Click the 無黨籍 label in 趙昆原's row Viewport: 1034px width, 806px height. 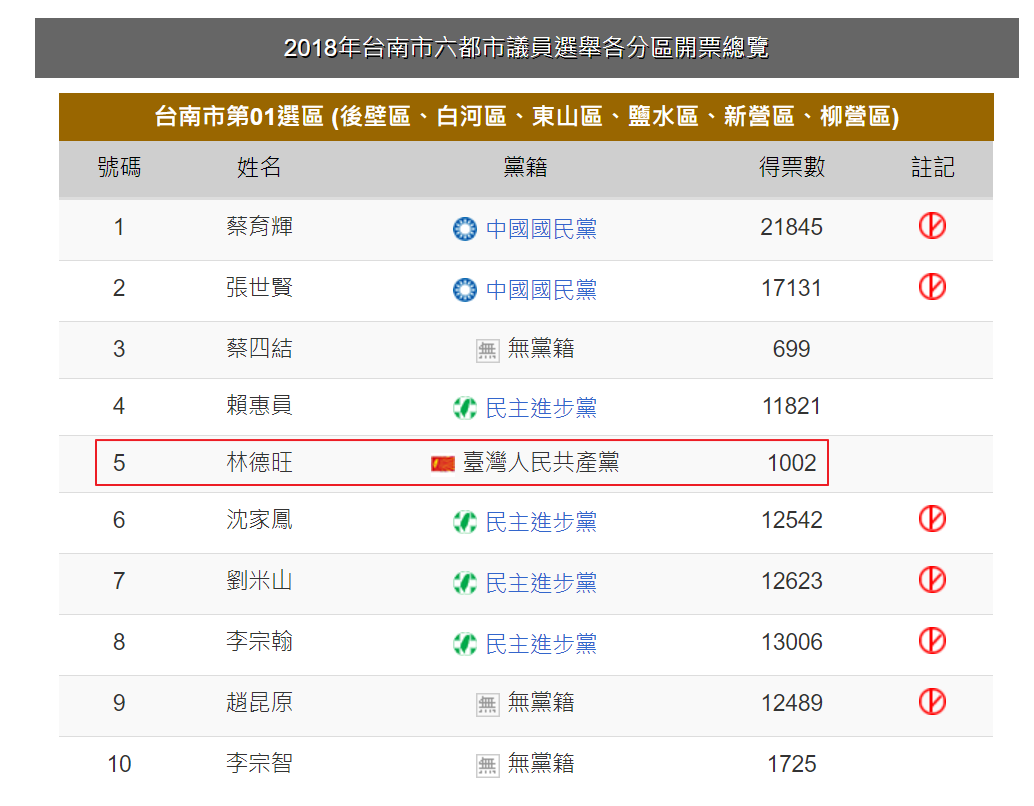541,702
